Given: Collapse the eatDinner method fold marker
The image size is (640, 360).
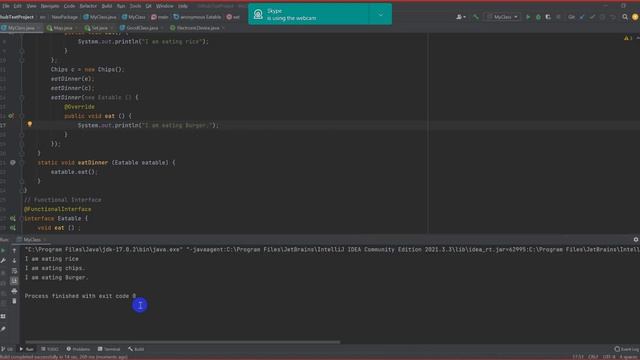Looking at the screenshot, I should coord(22,162).
